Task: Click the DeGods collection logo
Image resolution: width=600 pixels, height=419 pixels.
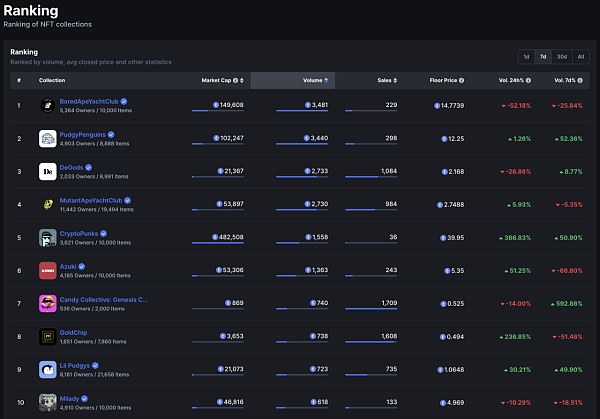Action: tap(48, 171)
